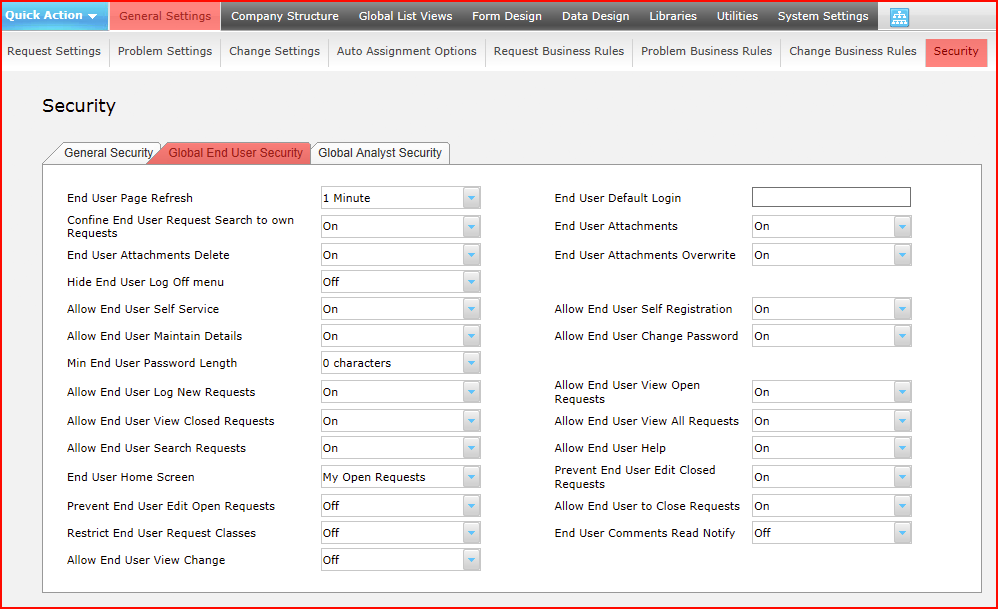Open Libraries menu
998x609 pixels.
coord(673,16)
